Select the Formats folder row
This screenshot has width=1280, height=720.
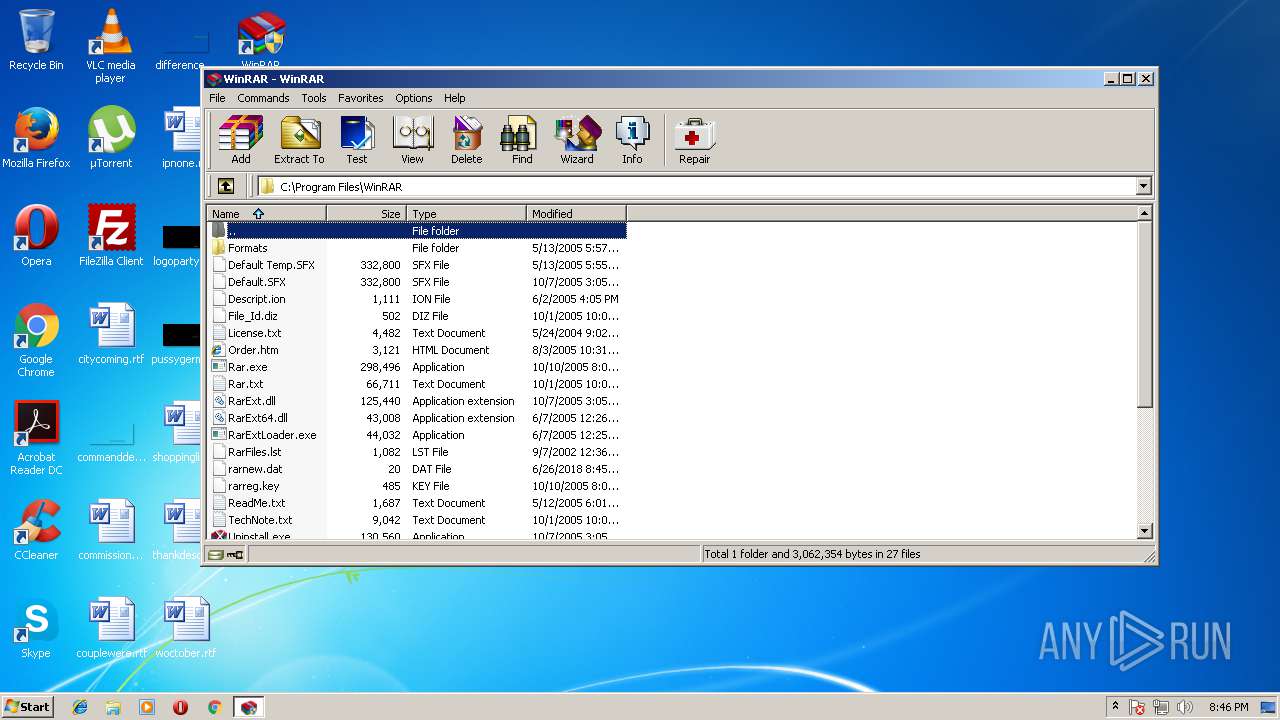click(x=417, y=248)
